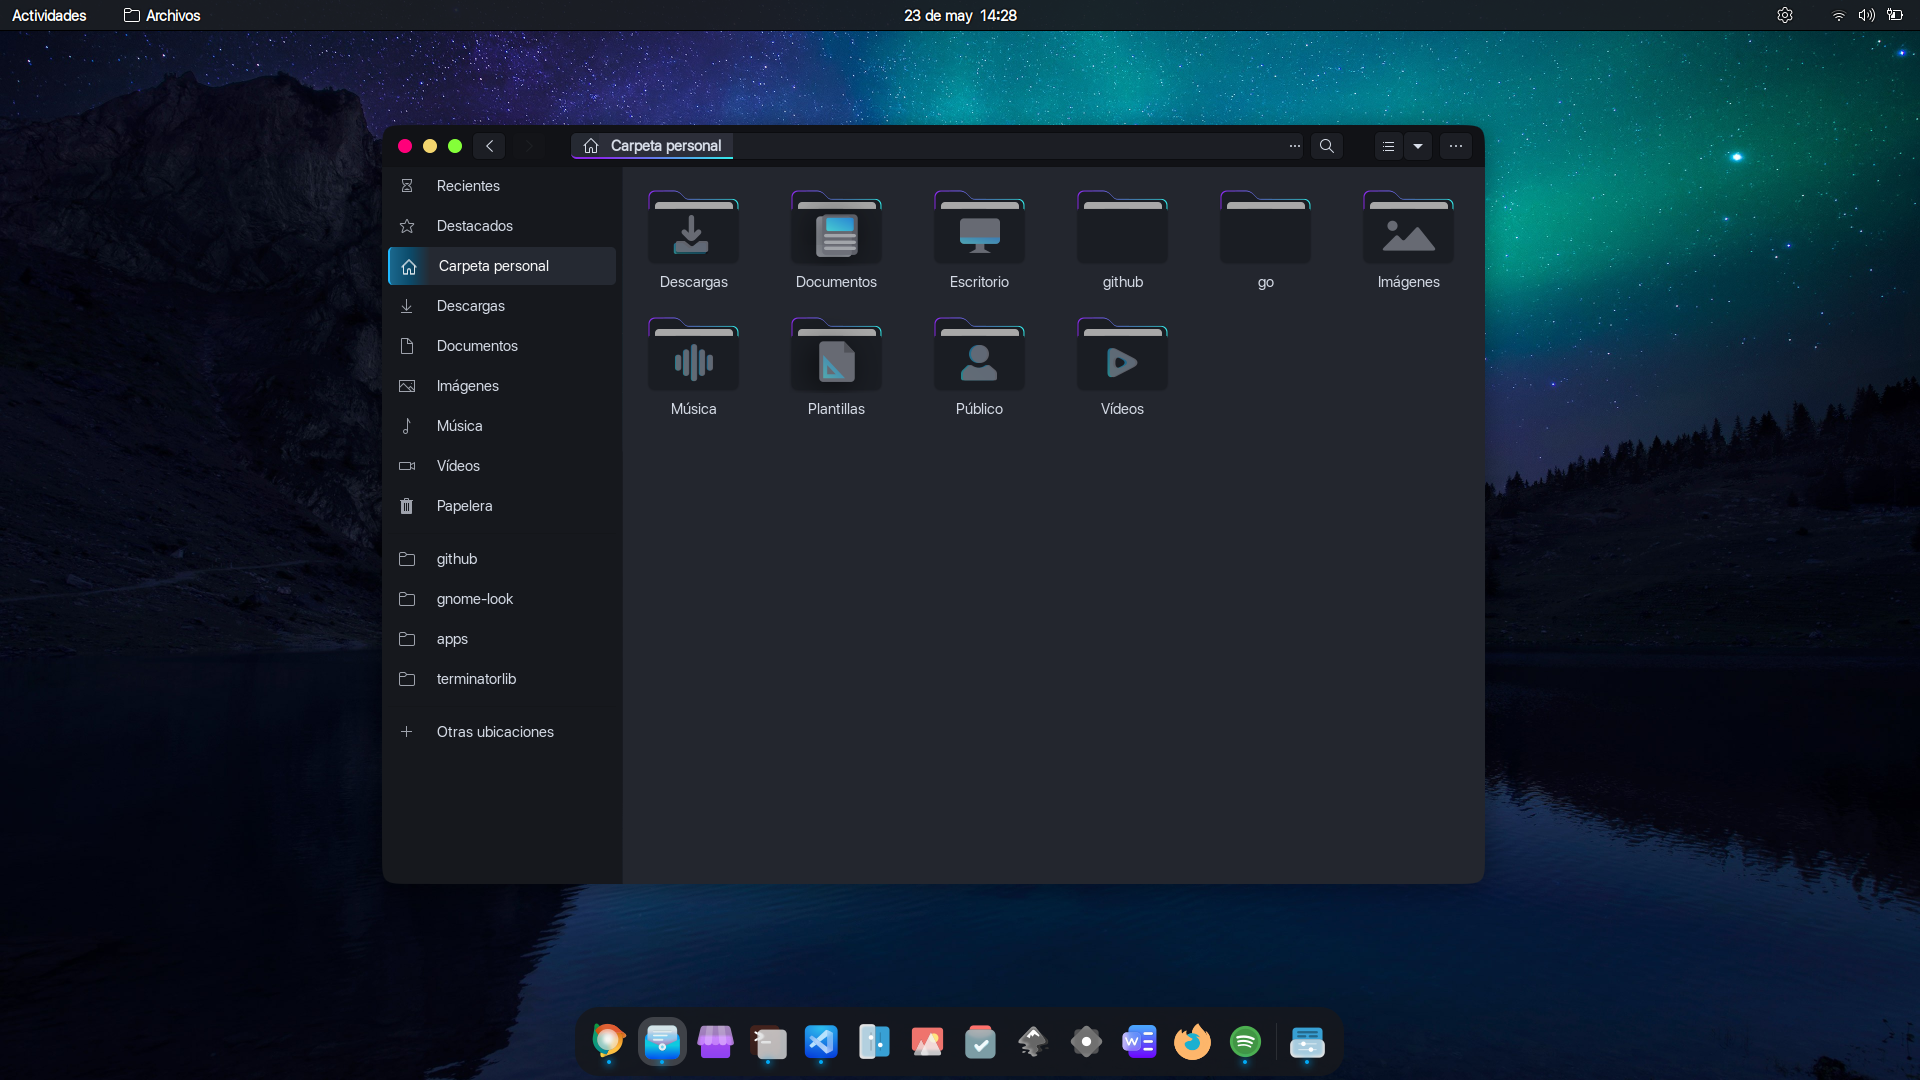Open terminatorlib bookmark in the sidebar
The image size is (1920, 1080).
coord(502,679)
